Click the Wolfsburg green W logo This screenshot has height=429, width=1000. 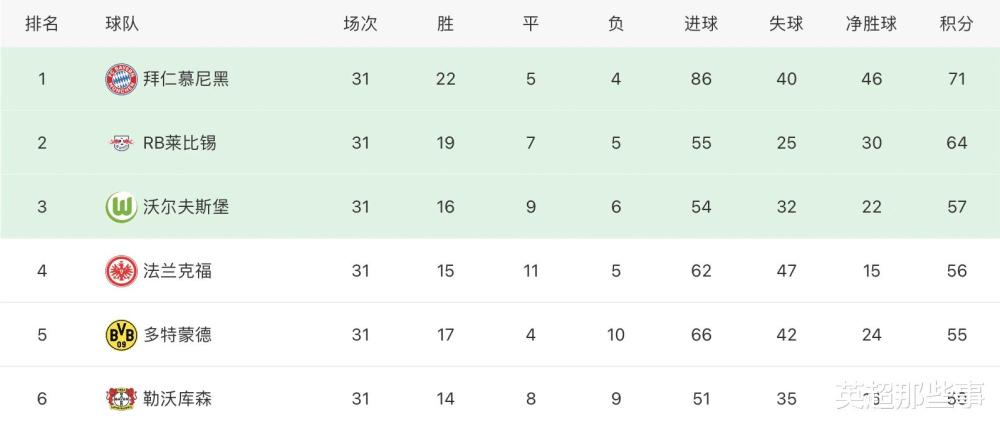click(x=121, y=207)
